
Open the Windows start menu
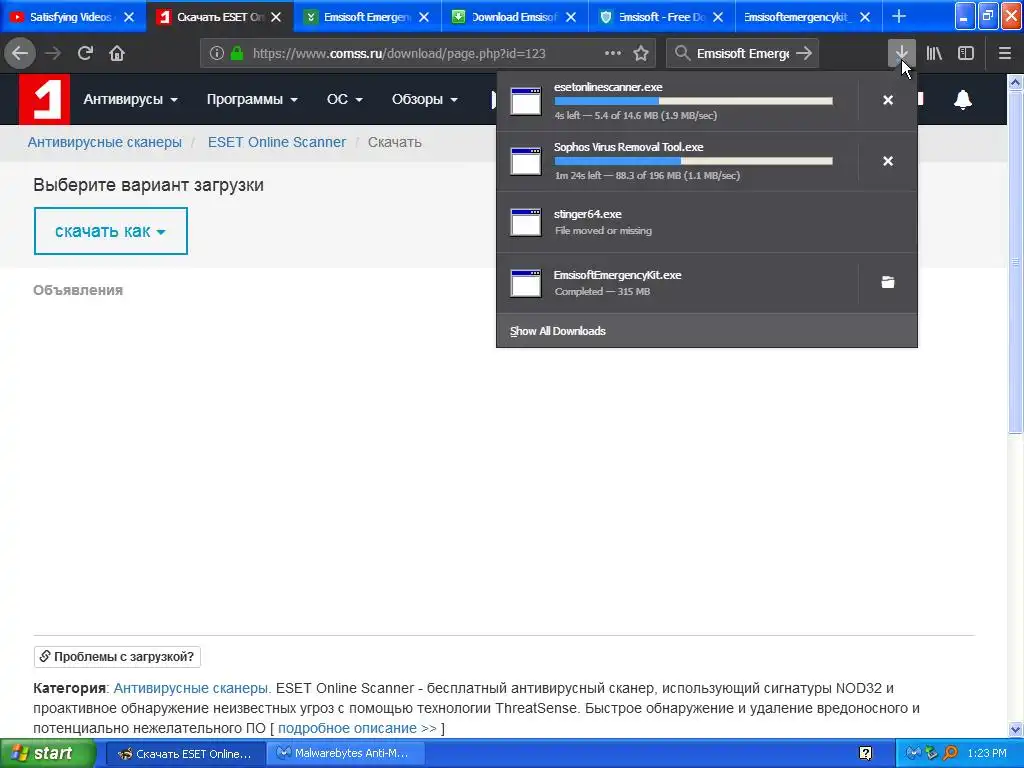click(x=47, y=754)
